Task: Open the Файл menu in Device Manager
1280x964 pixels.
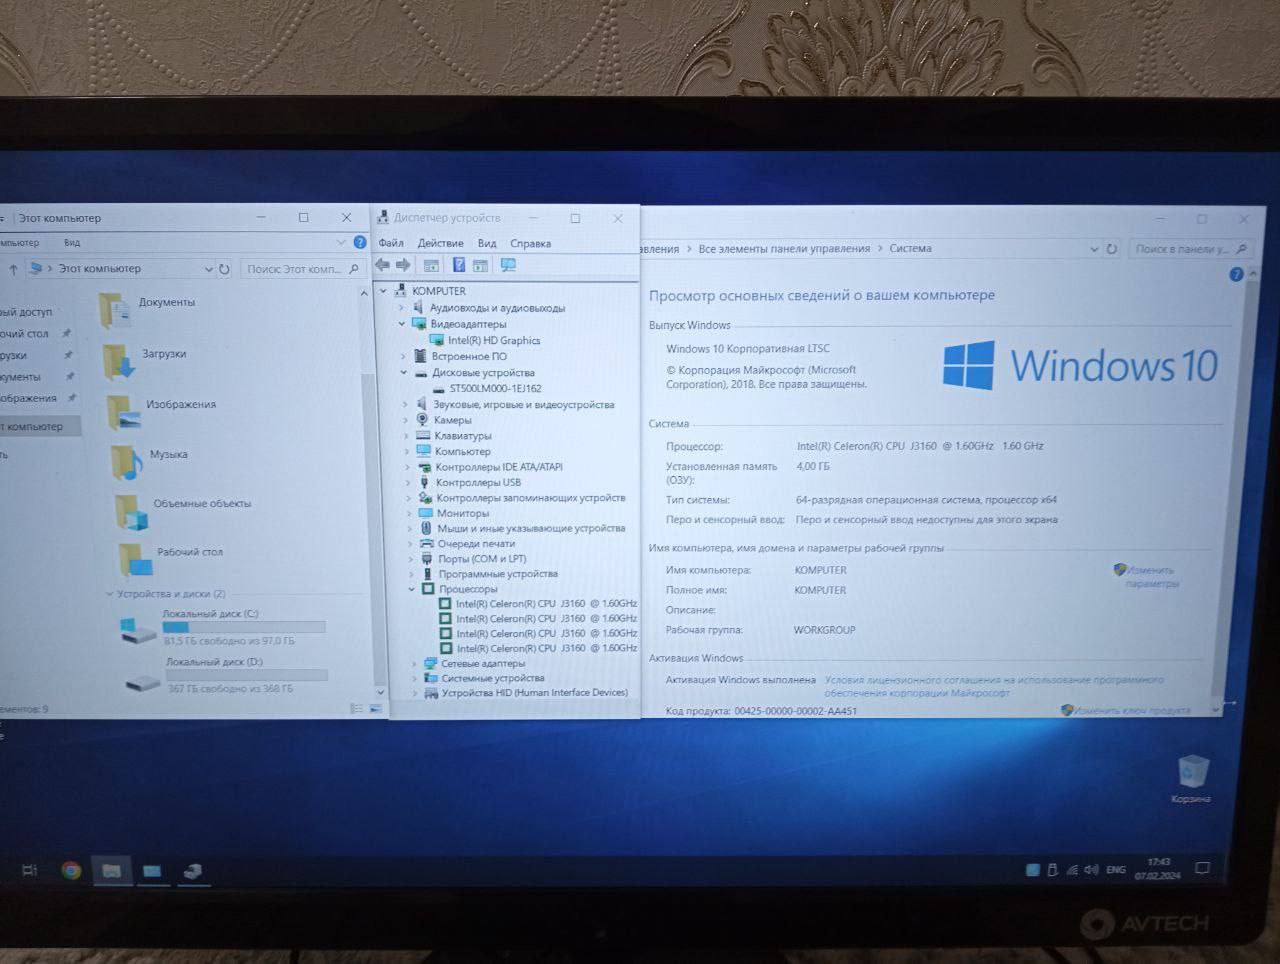Action: pyautogui.click(x=391, y=243)
